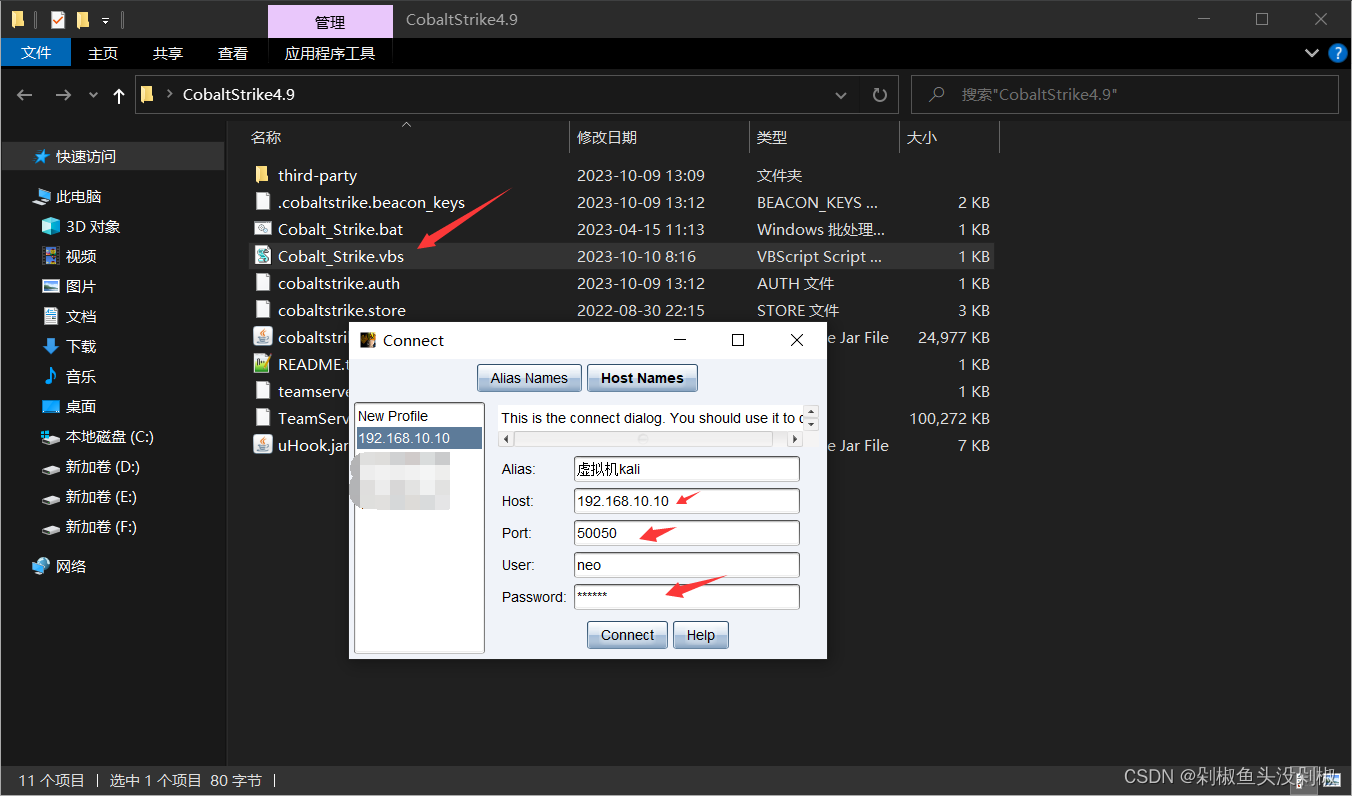
Task: Open Pictures folder in the sidebar
Action: 69,287
